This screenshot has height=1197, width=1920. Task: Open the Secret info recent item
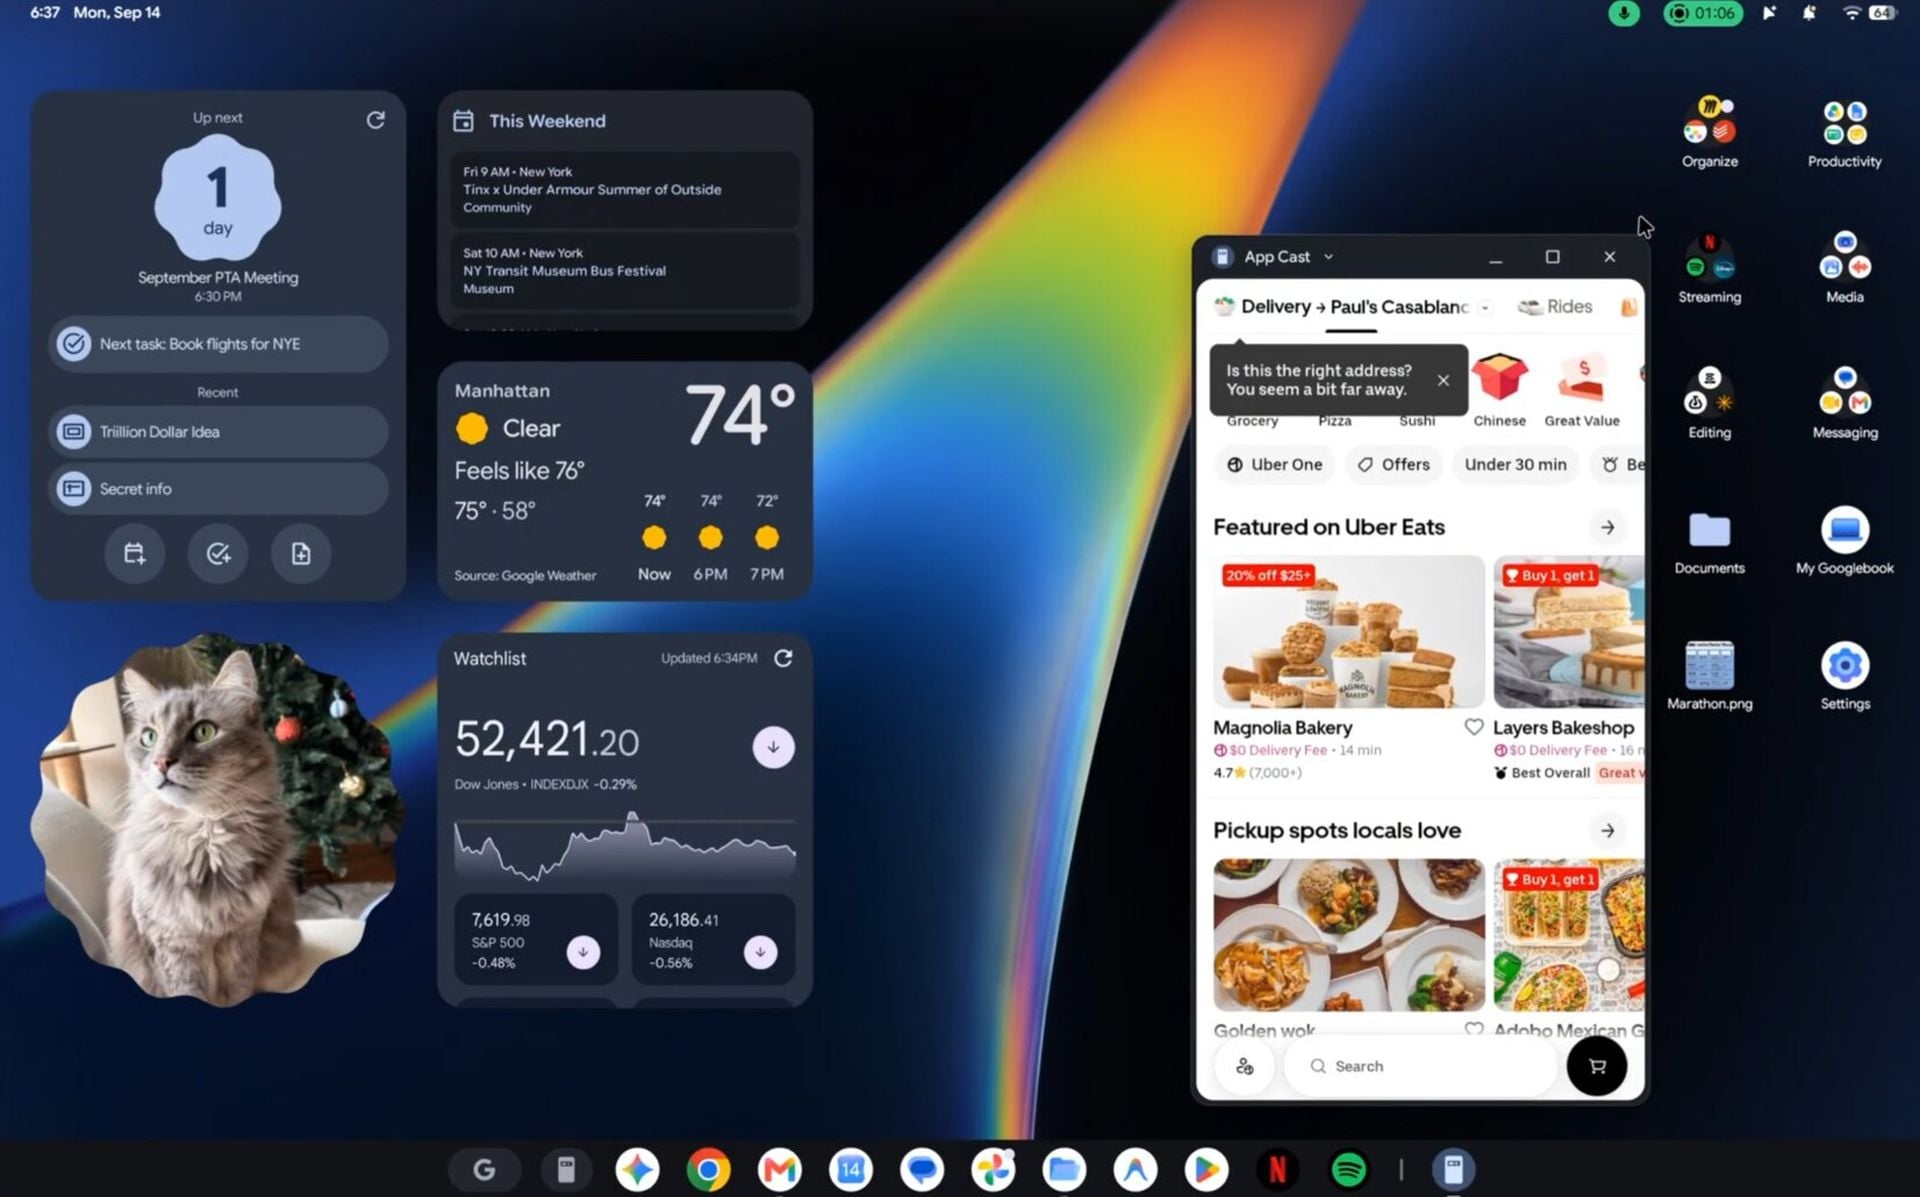tap(218, 489)
